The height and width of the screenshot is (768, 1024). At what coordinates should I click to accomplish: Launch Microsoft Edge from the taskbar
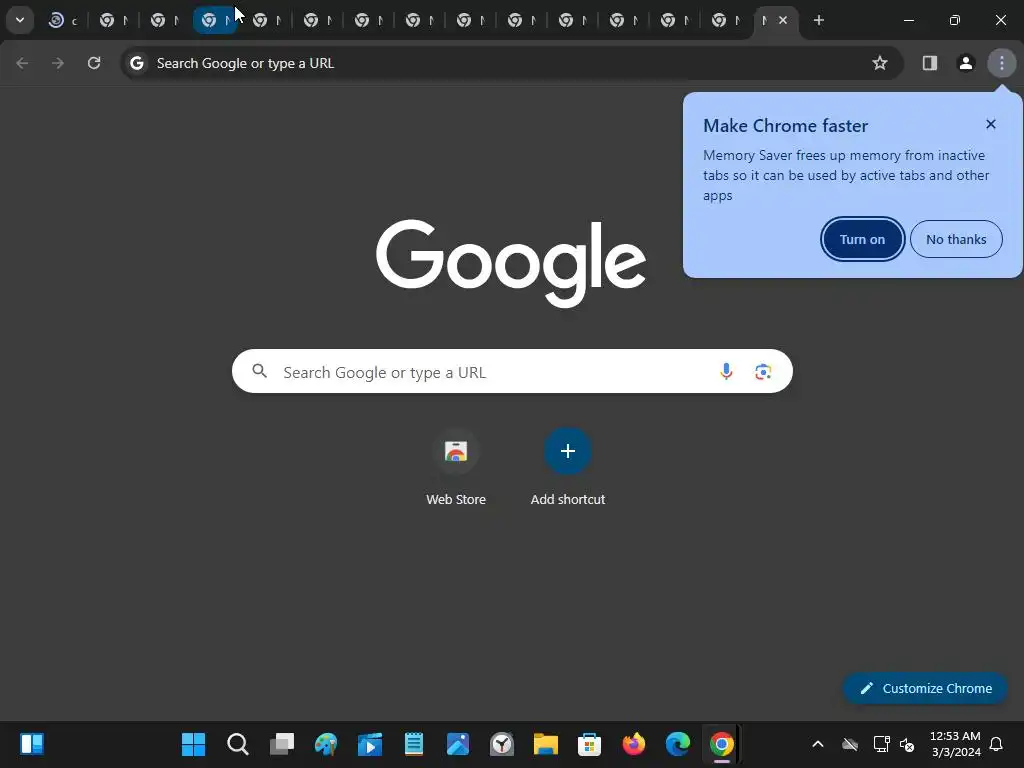(x=677, y=744)
